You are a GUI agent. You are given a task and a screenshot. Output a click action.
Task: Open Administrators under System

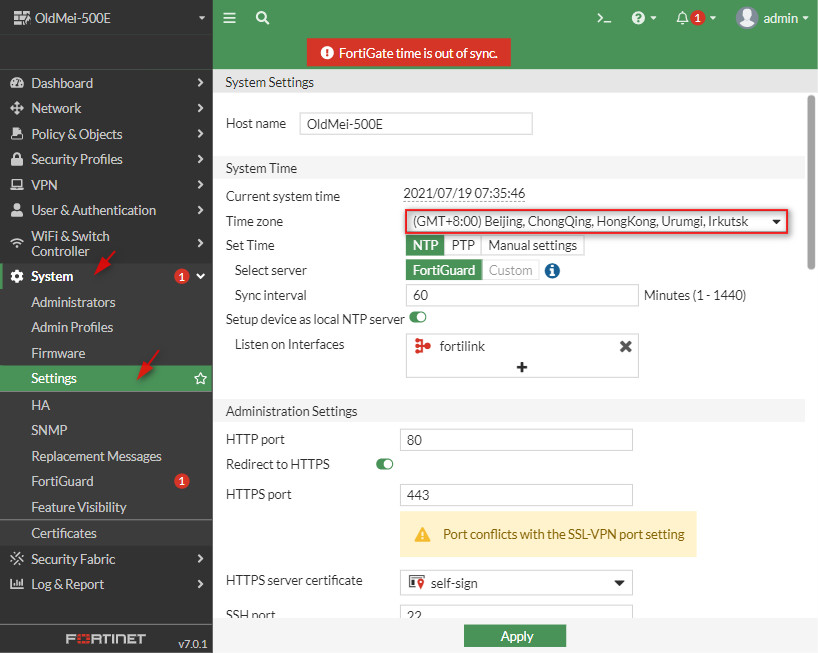[x=73, y=302]
